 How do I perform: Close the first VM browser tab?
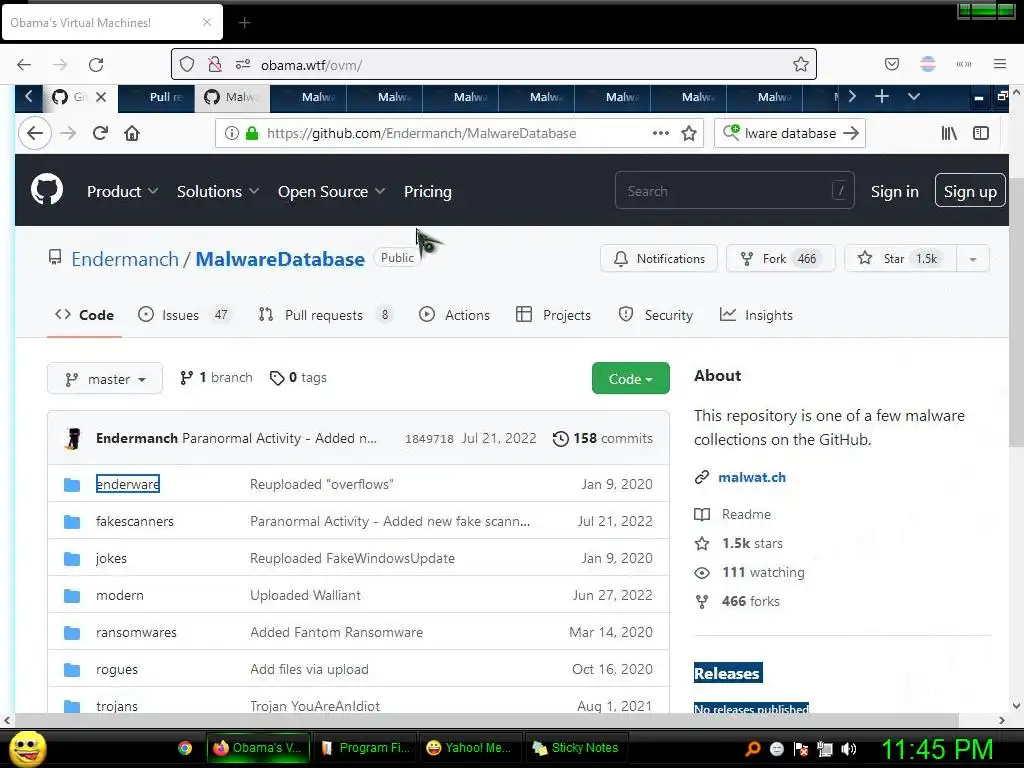(101, 97)
